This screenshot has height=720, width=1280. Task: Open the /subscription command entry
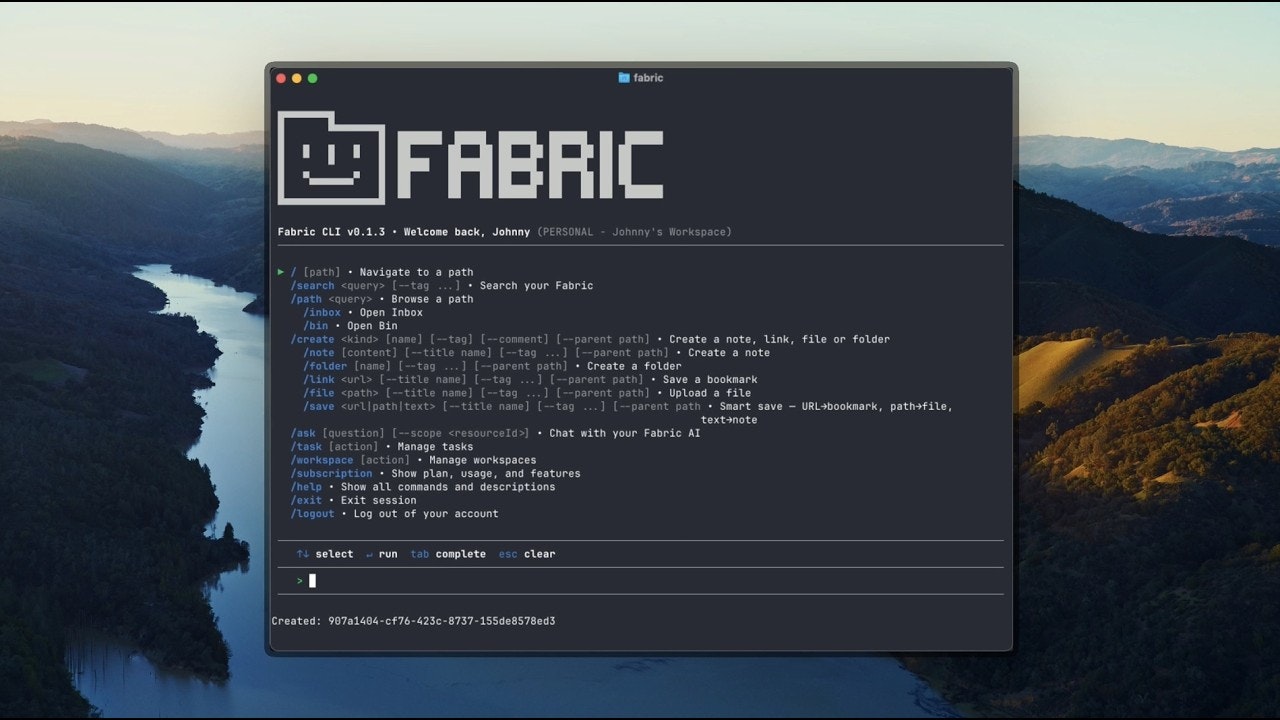pyautogui.click(x=435, y=474)
